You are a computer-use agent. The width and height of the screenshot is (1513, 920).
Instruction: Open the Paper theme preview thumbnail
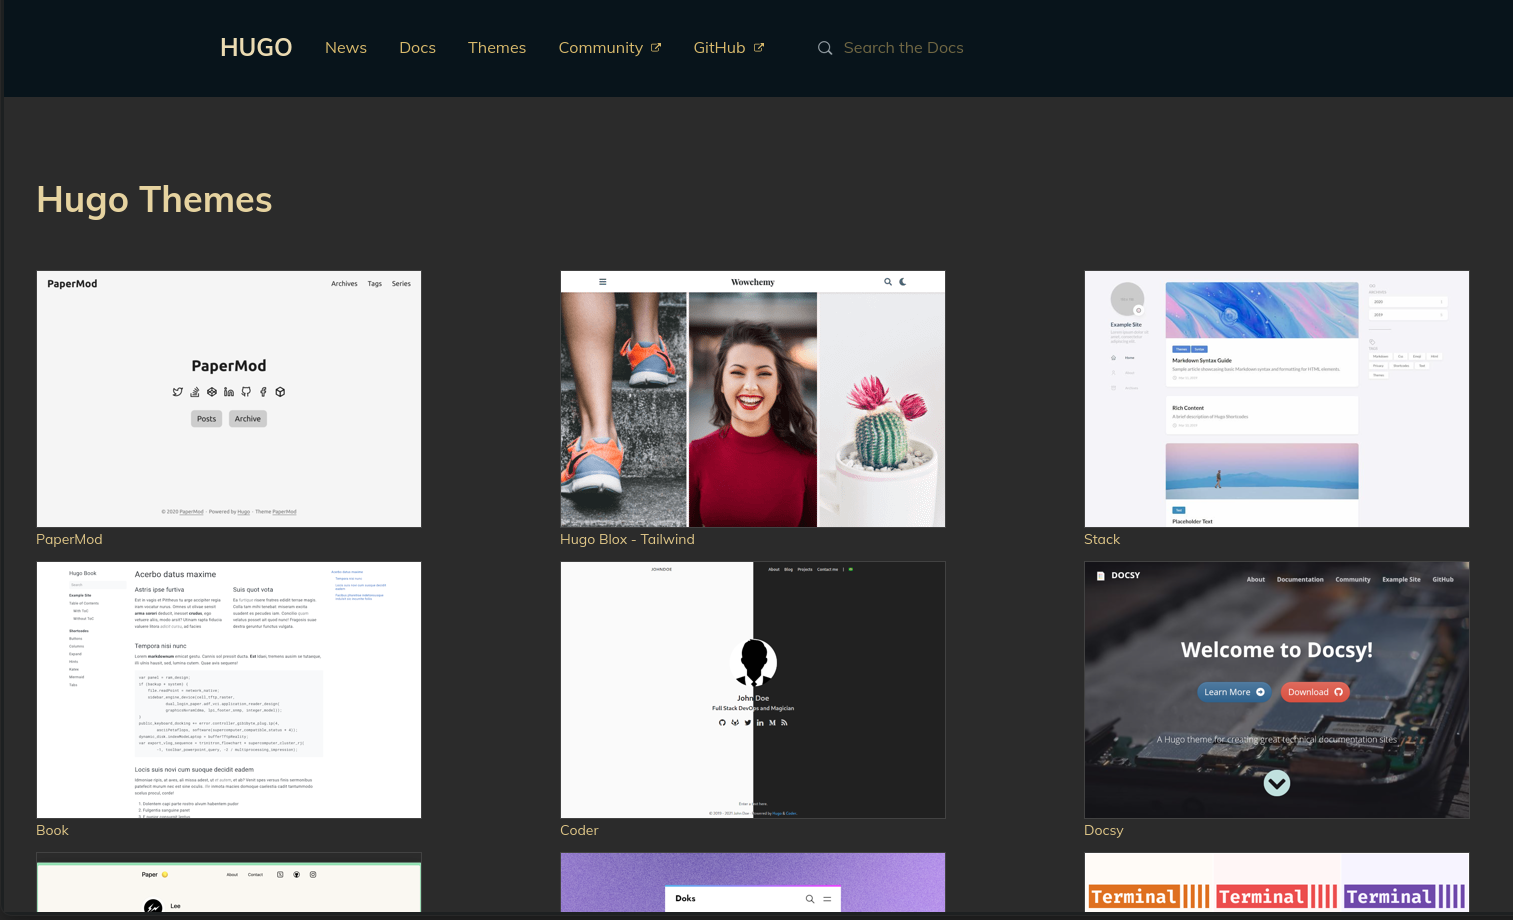(229, 882)
